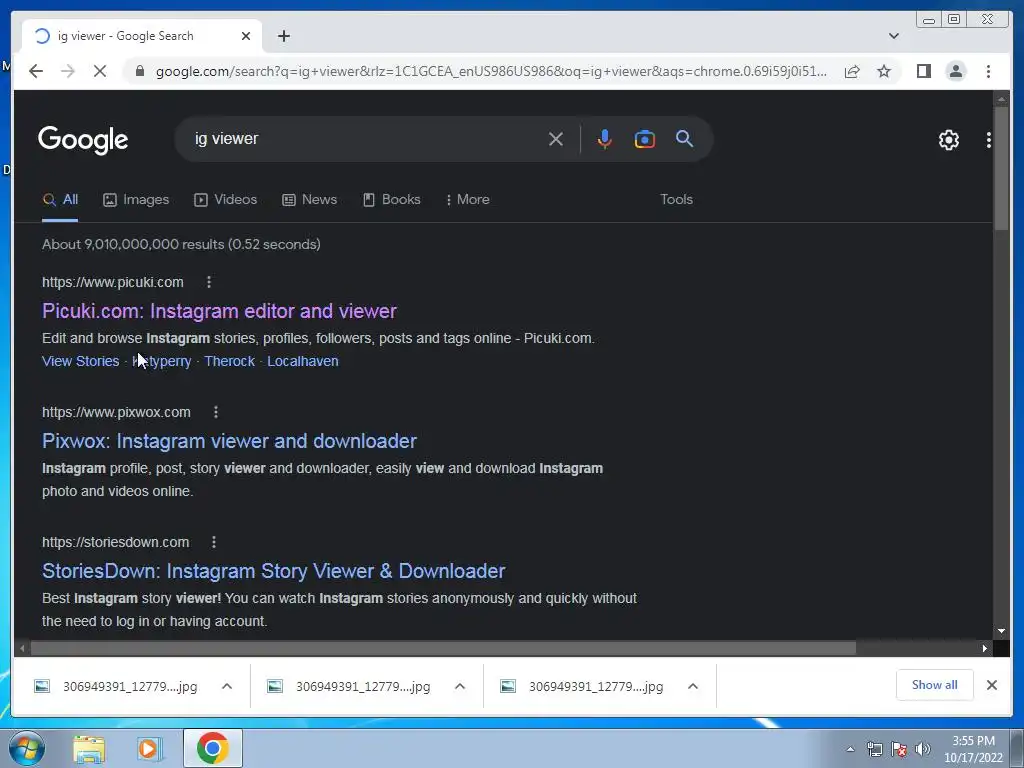Submit search with the magnifier icon
This screenshot has height=768, width=1024.
click(684, 138)
